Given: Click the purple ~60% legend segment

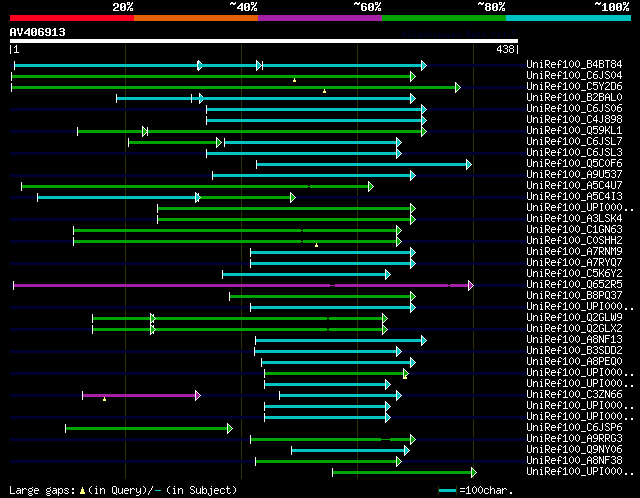Looking at the screenshot, I should click(320, 18).
